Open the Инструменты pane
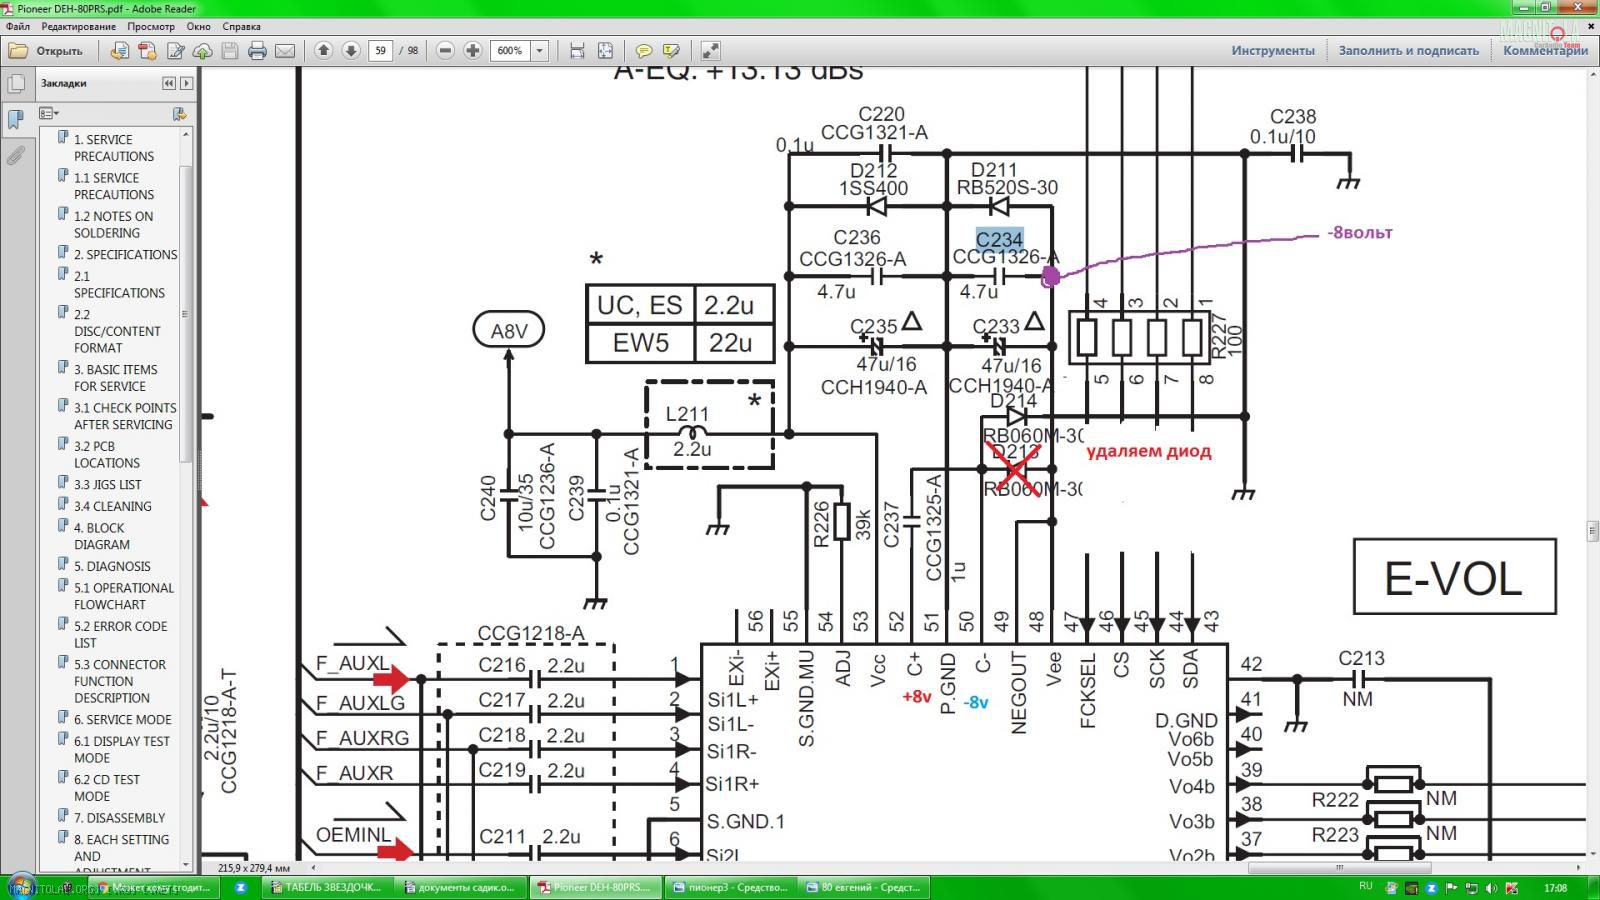The height and width of the screenshot is (900, 1600). click(x=1272, y=51)
